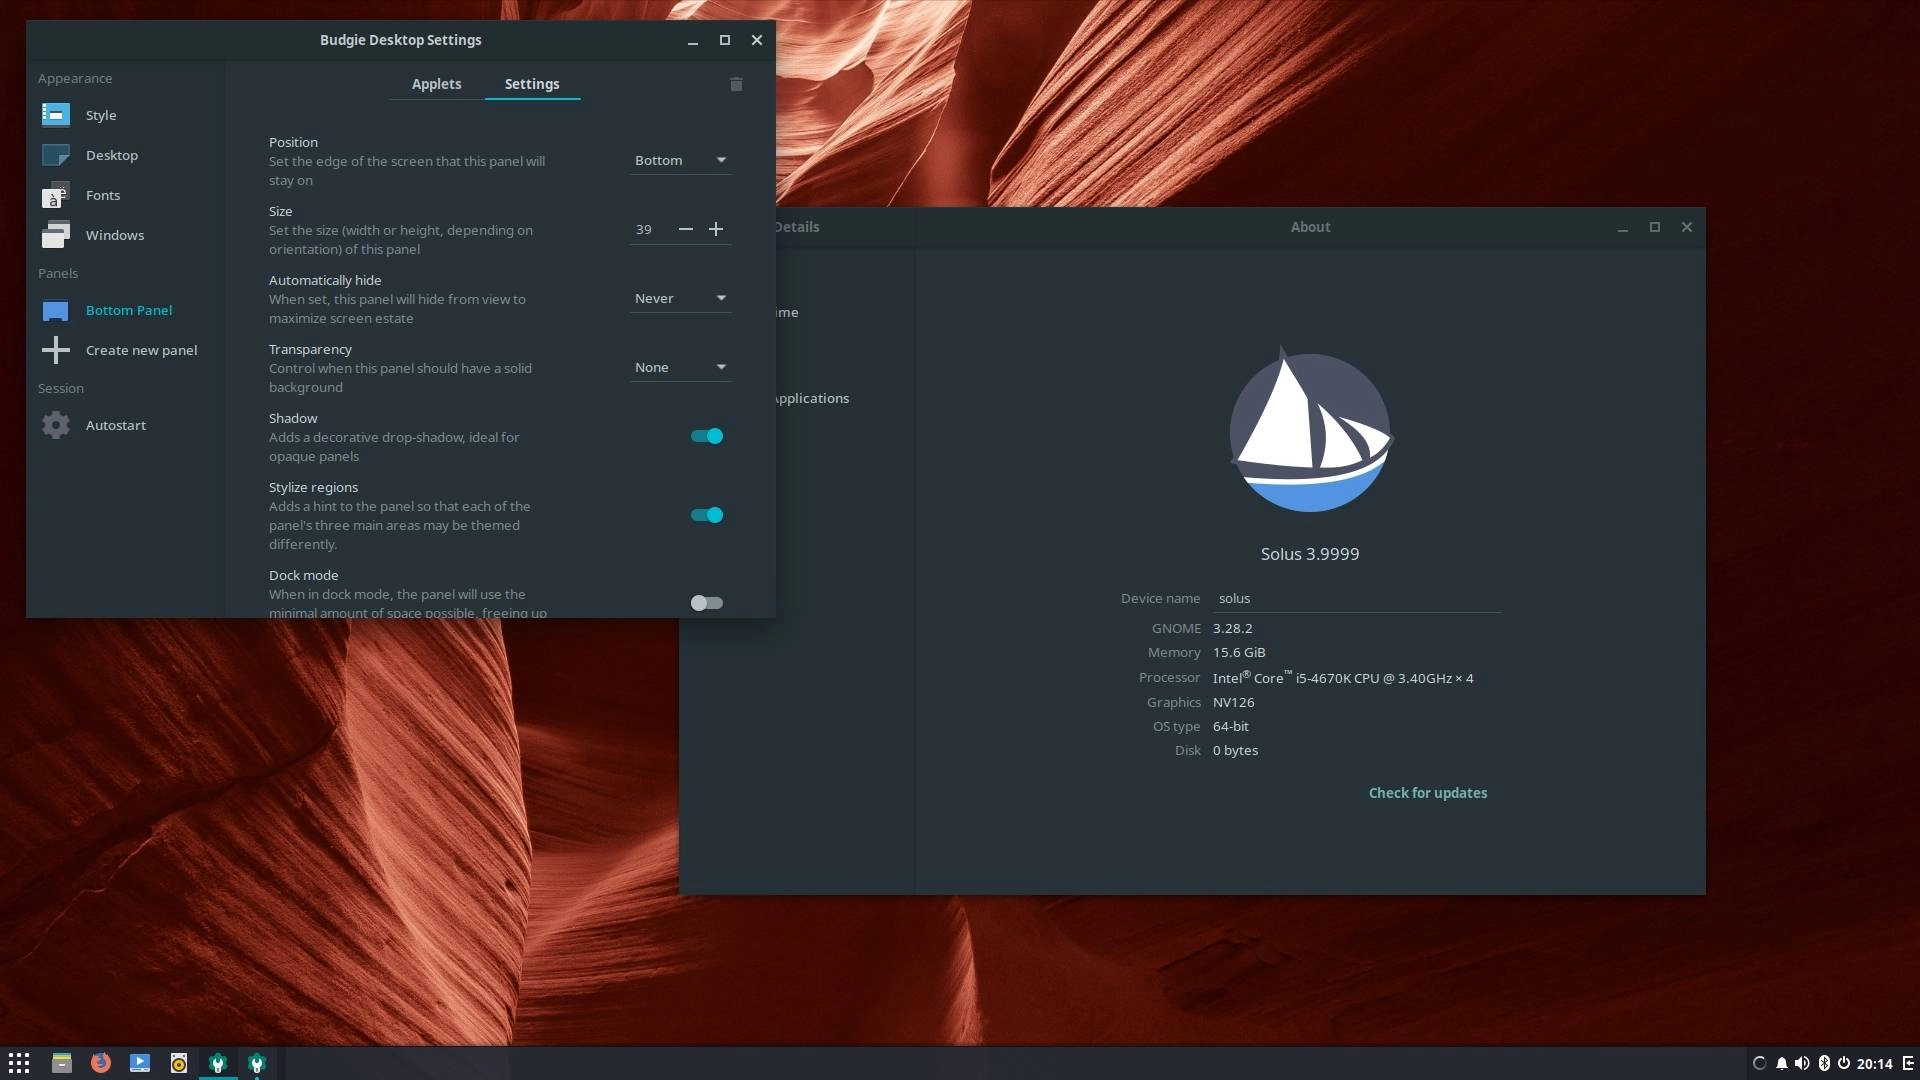
Task: Switch to the Settings tab
Action: click(532, 84)
